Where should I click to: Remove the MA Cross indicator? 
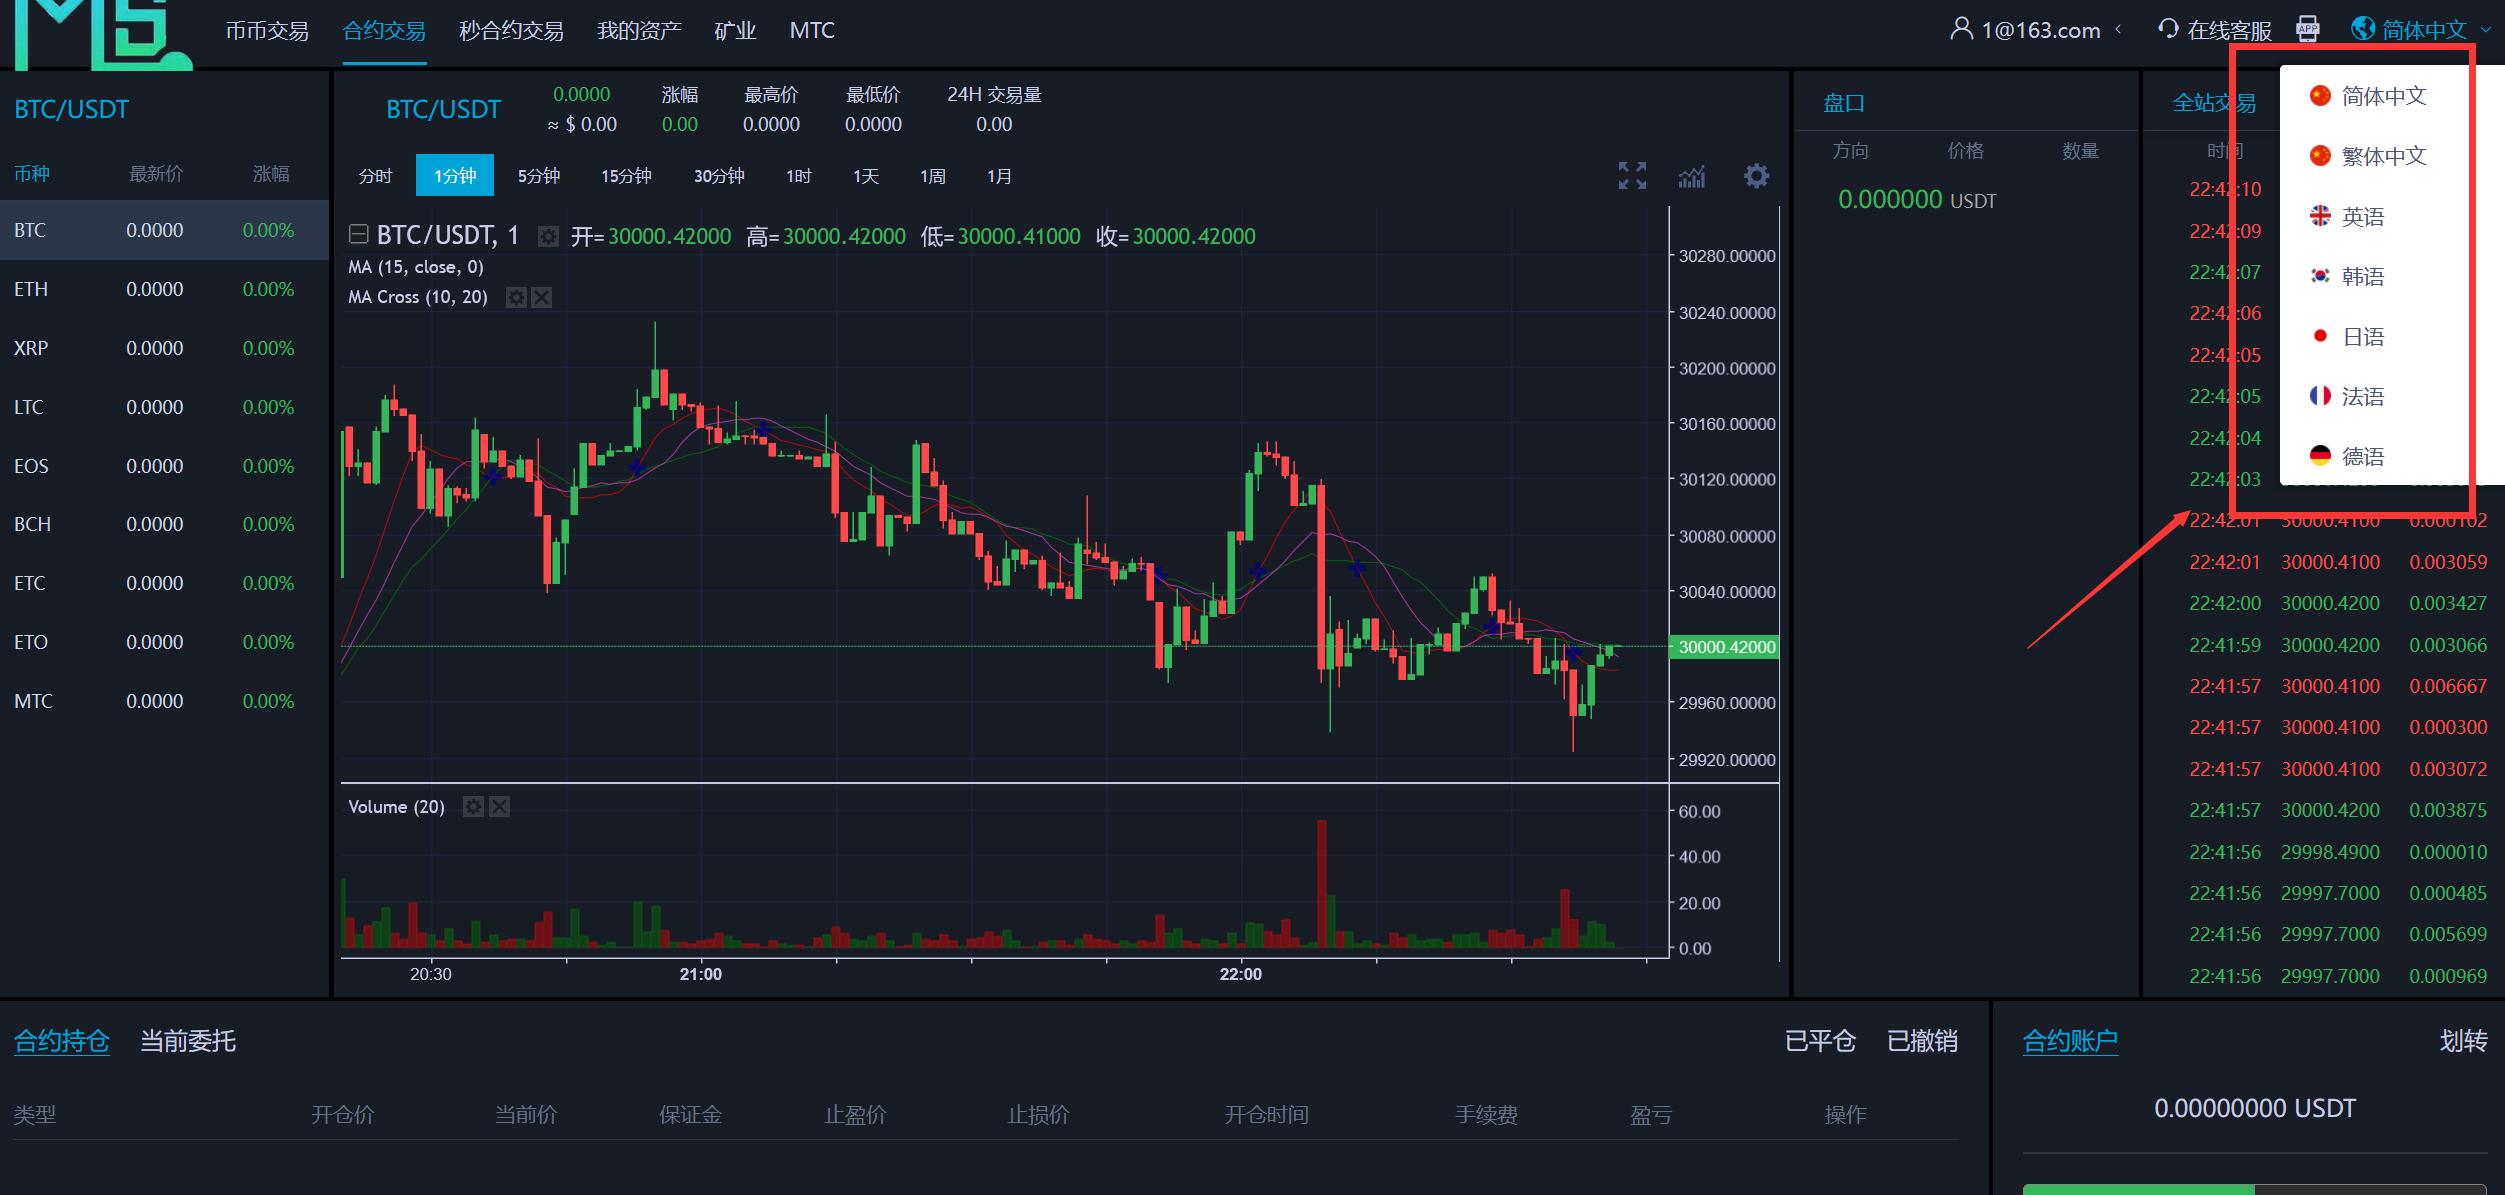pos(541,297)
